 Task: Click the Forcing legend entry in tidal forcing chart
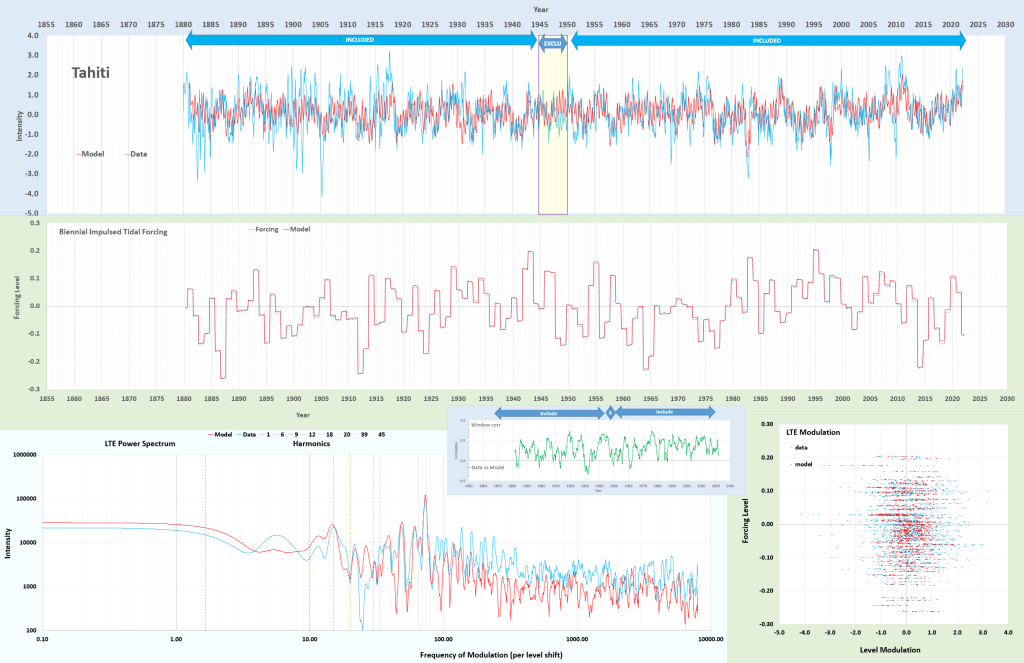tap(262, 229)
